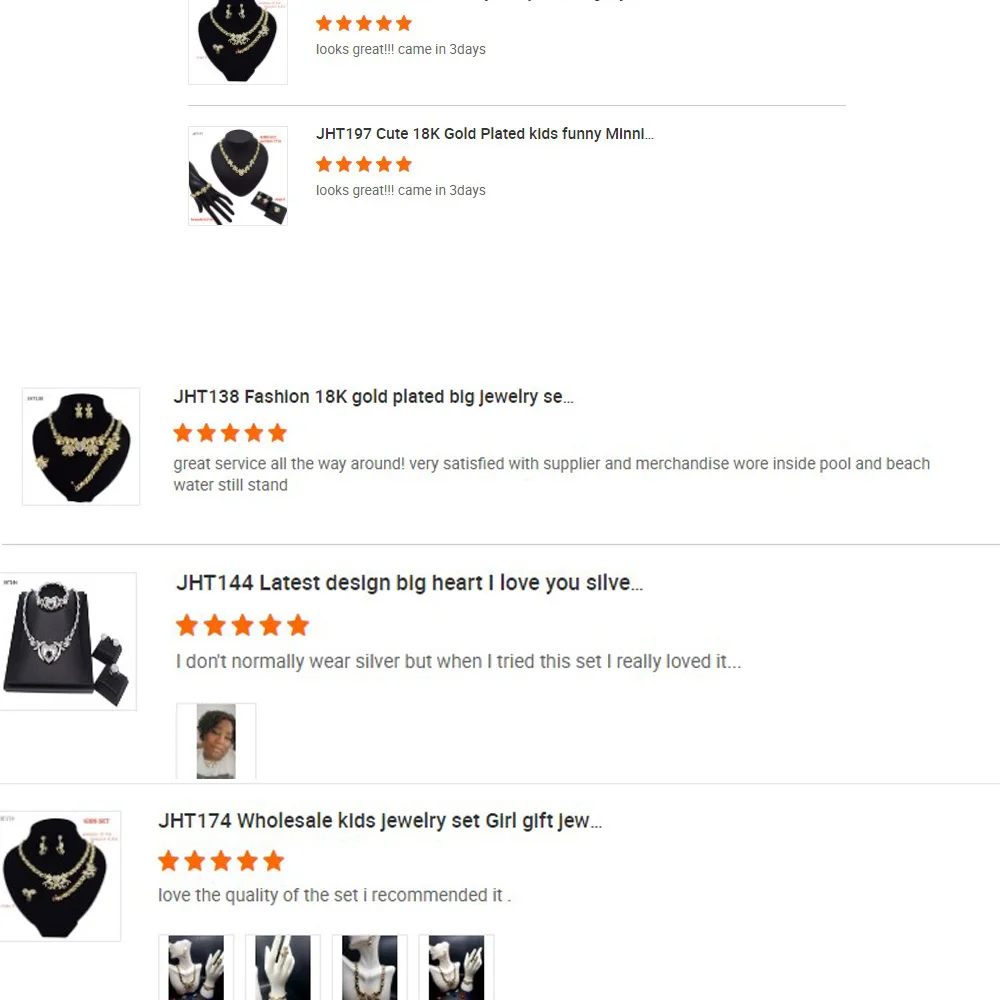Click the star rating above the topmost review text

point(364,24)
